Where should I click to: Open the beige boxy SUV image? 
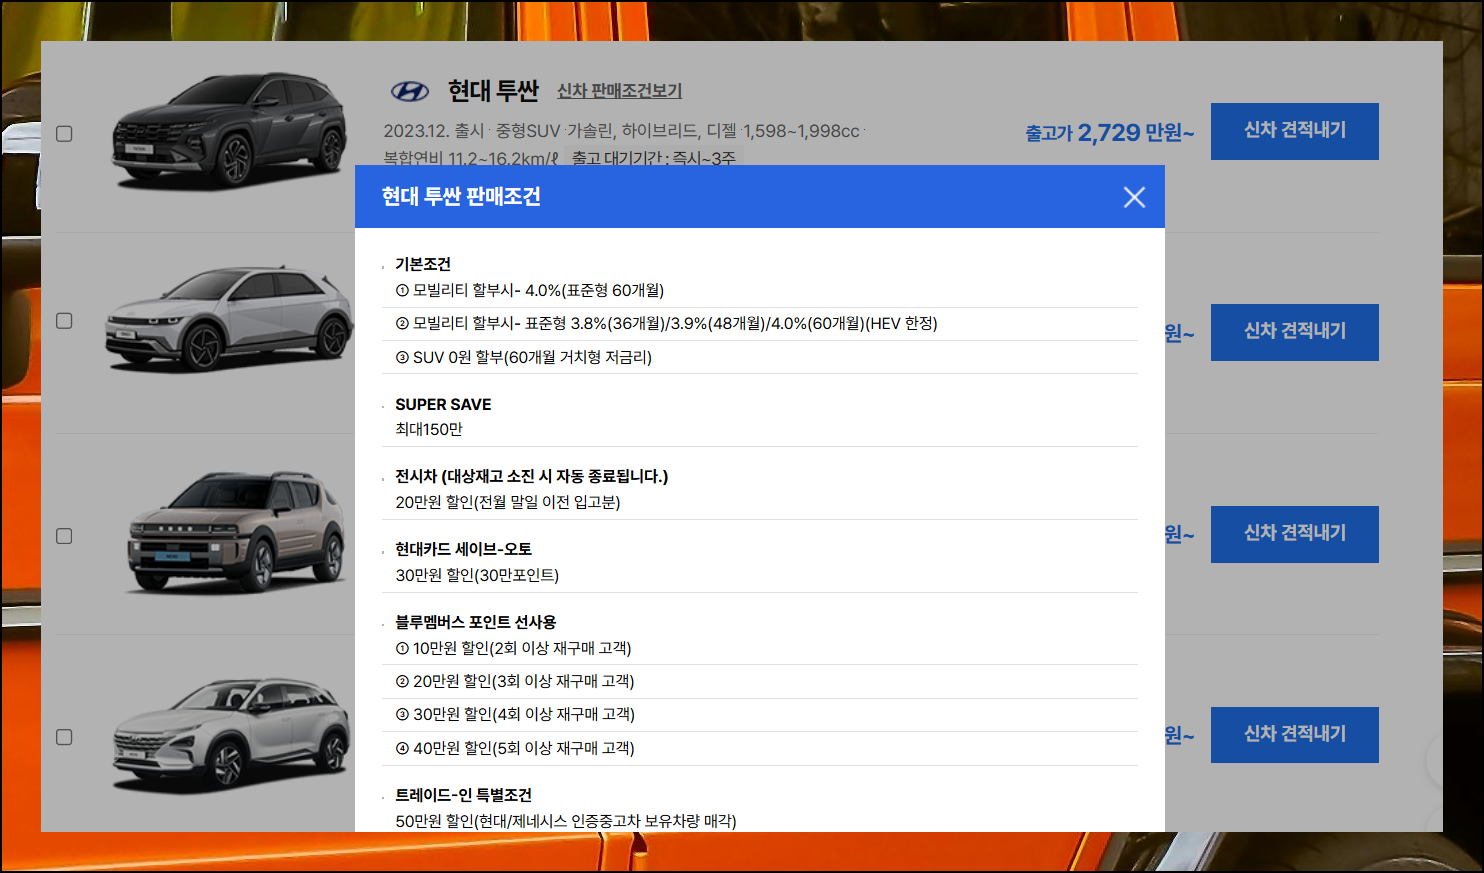point(237,532)
